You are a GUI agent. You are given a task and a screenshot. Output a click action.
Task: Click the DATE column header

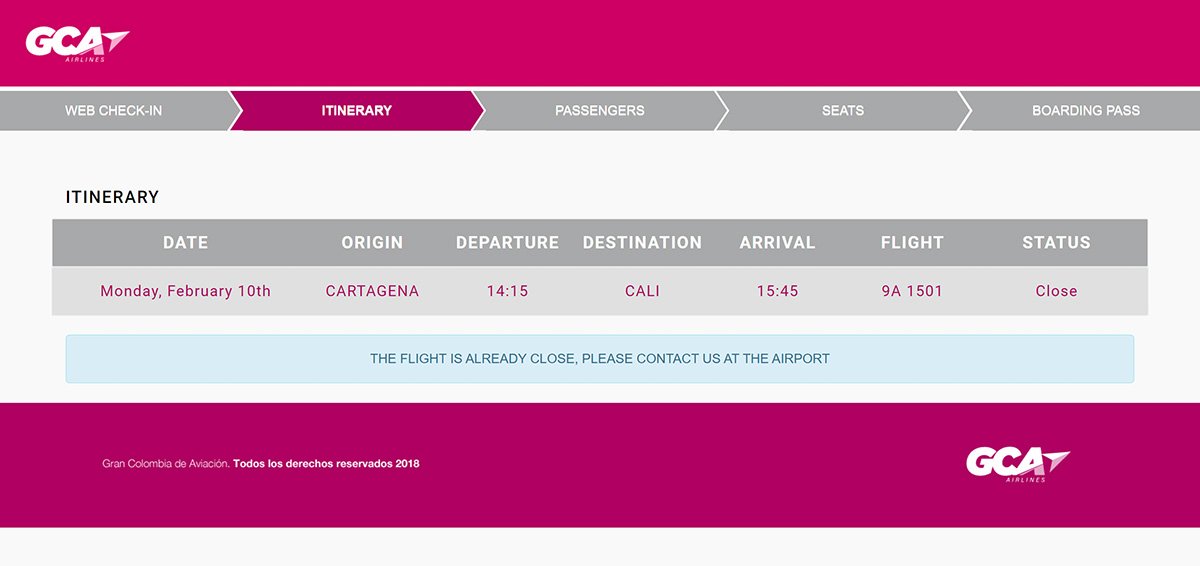click(186, 242)
